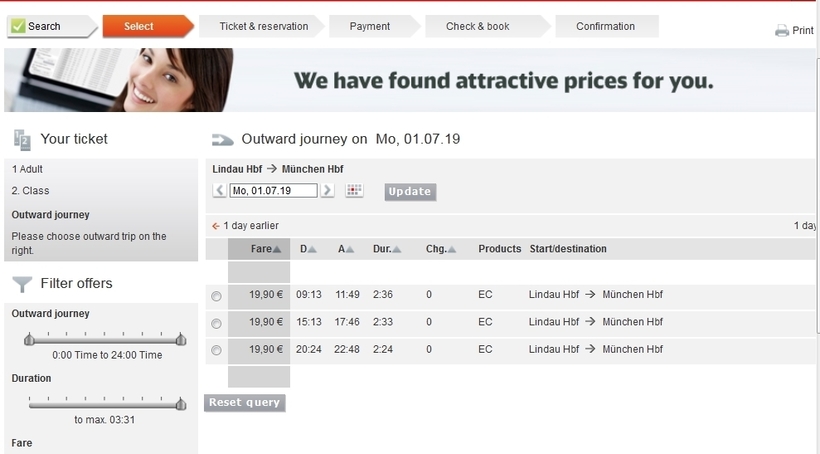Click the Print icon
The image size is (820, 454).
[782, 31]
